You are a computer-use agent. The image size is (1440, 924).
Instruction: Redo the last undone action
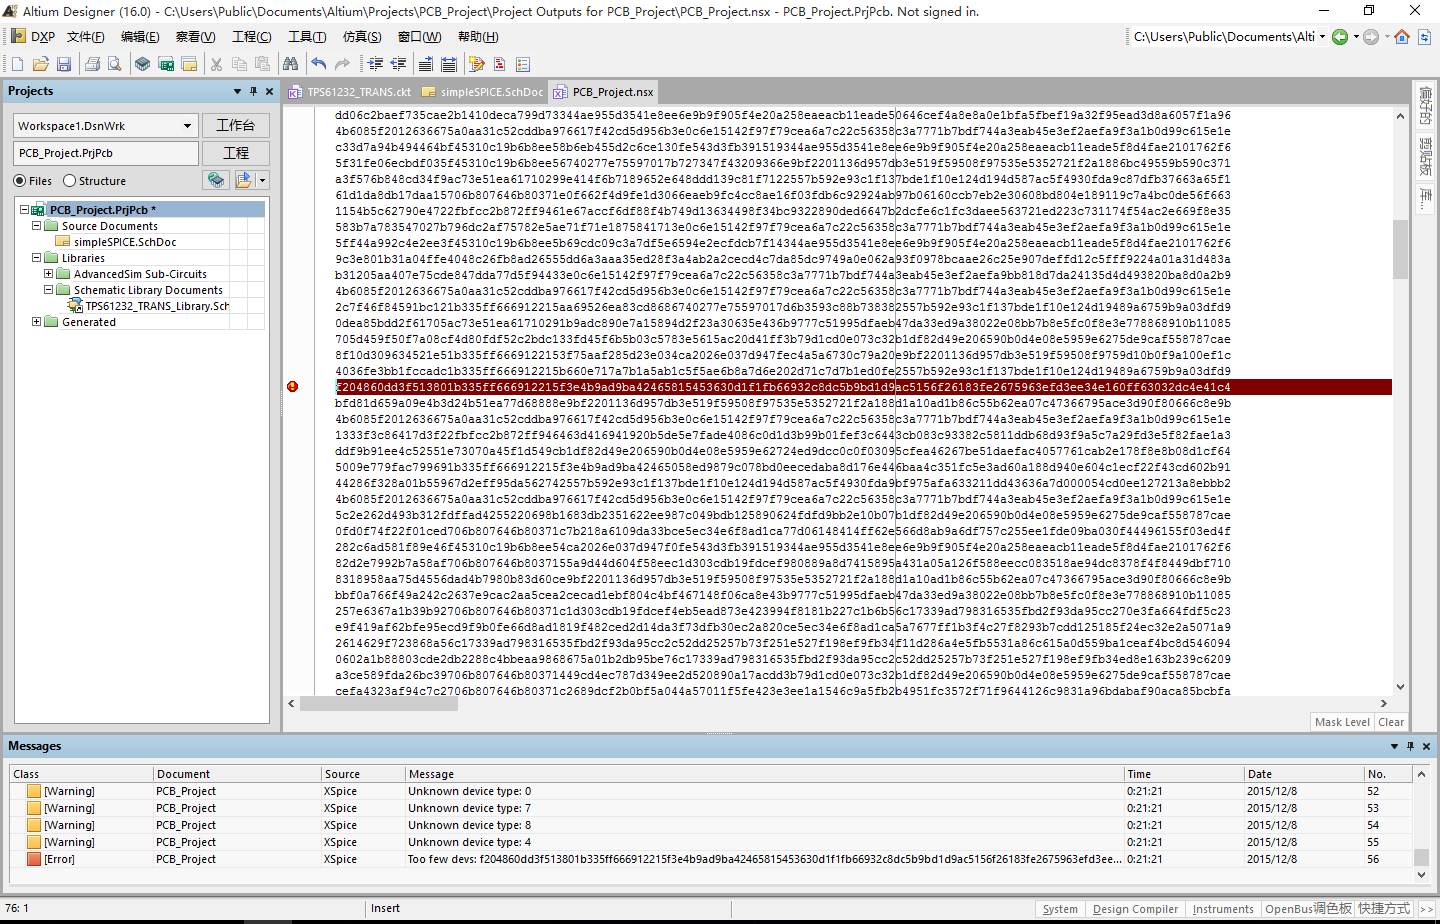(x=342, y=64)
